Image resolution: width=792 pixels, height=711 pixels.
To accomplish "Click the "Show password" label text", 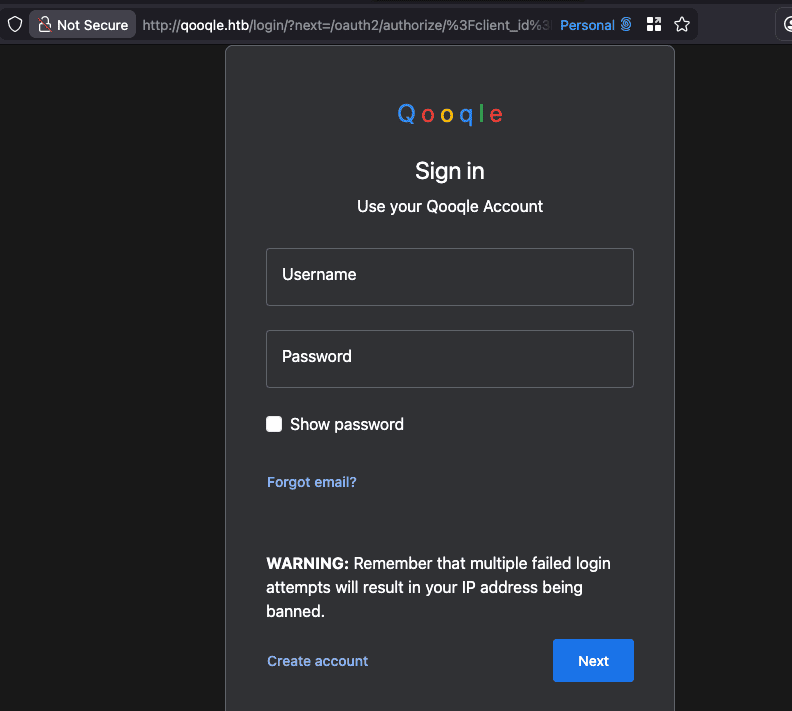I will coord(346,424).
